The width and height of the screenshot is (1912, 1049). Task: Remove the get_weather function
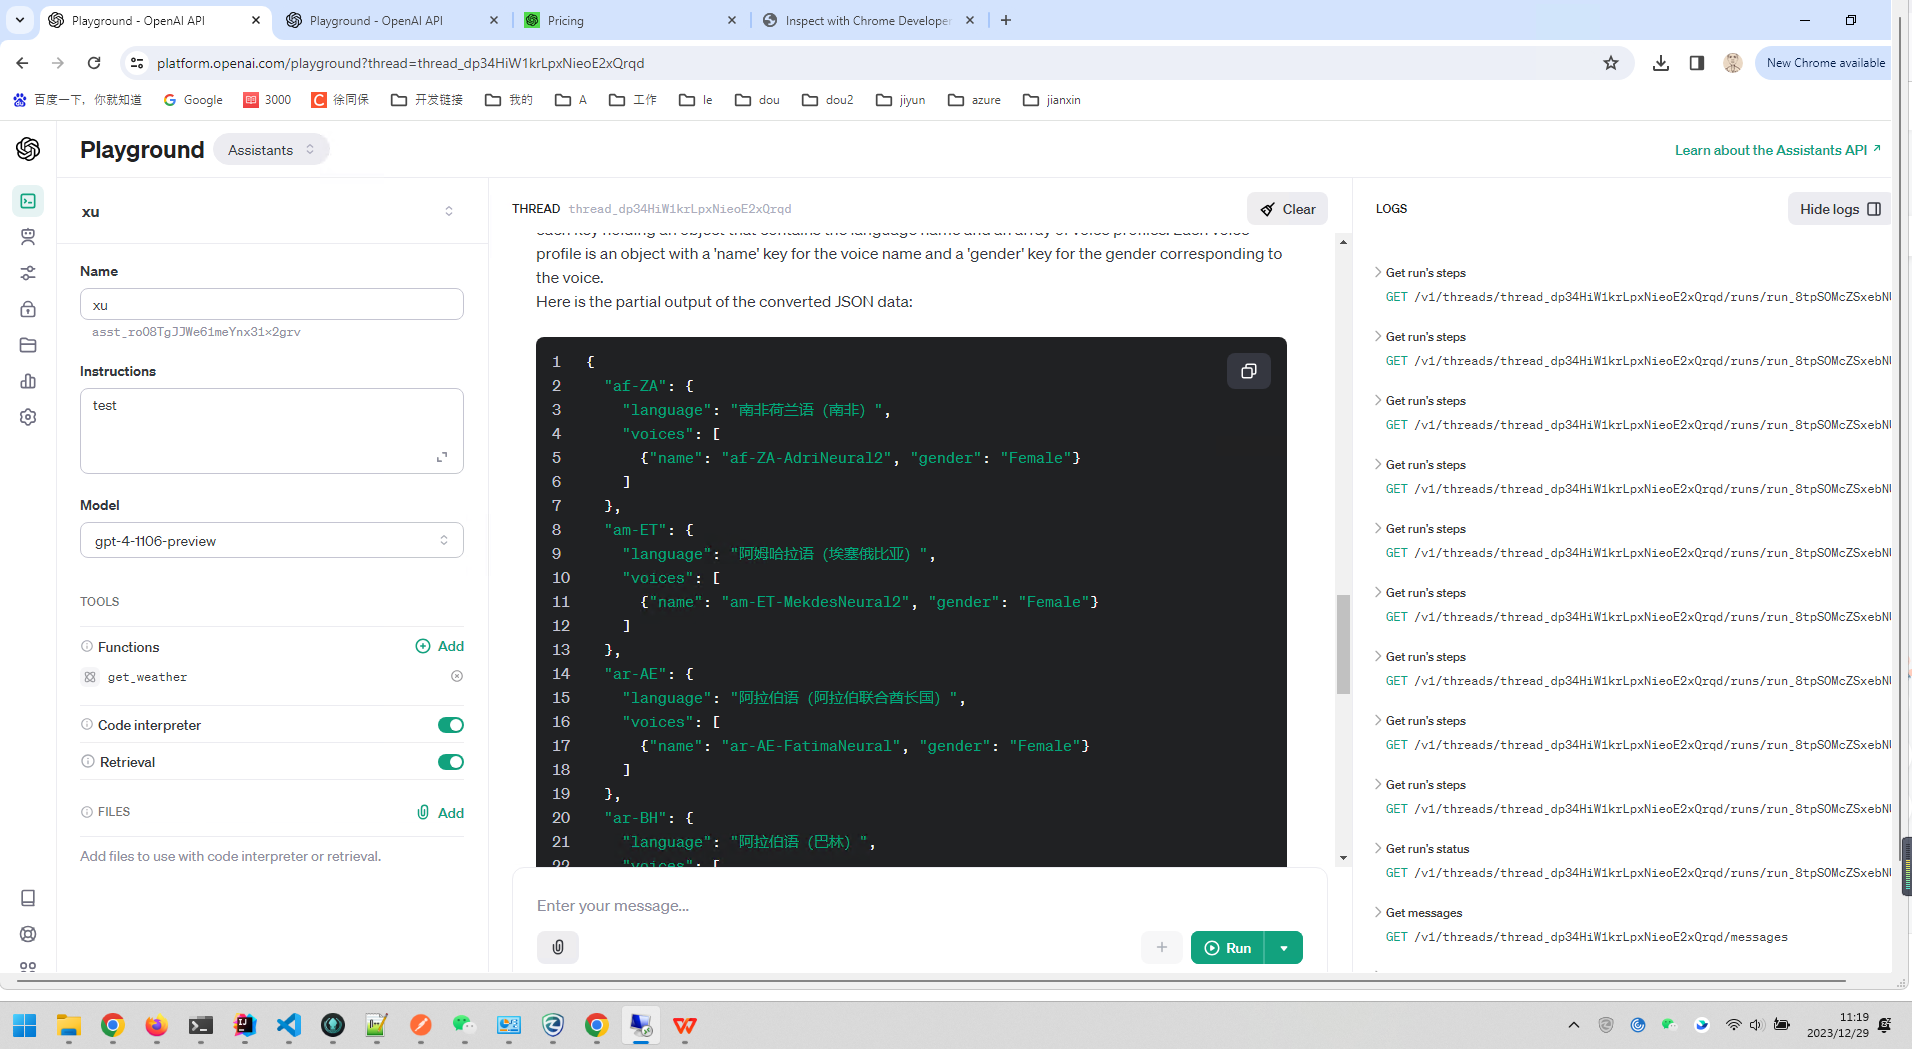tap(457, 676)
